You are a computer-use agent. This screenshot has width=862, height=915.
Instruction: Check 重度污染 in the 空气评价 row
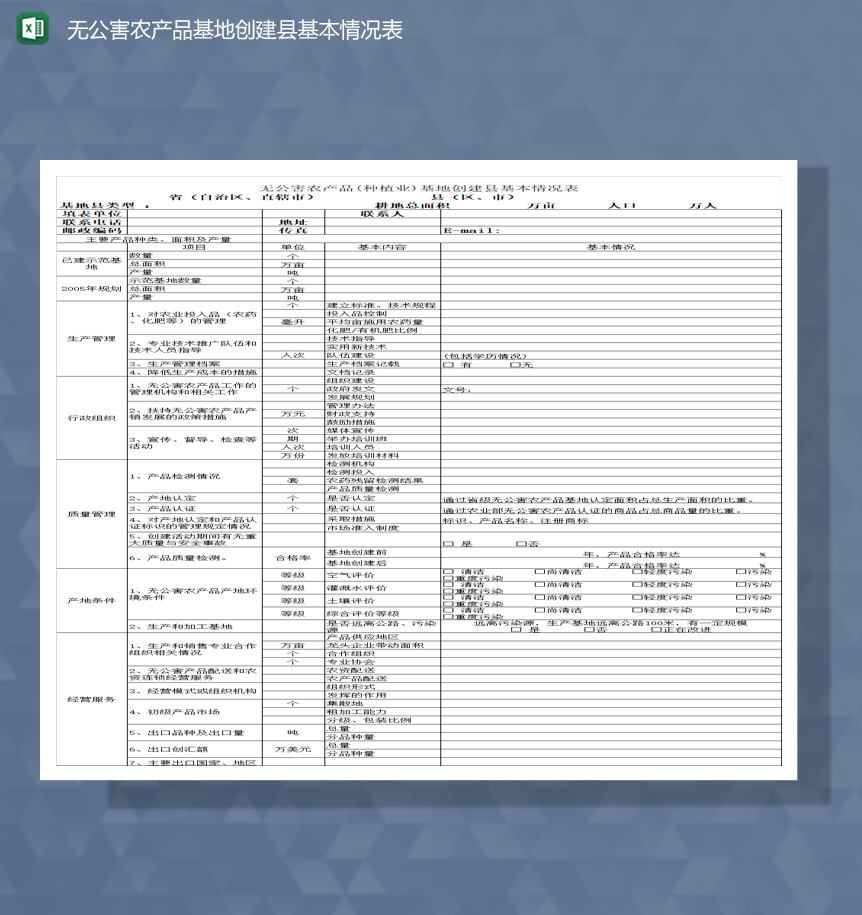(449, 578)
